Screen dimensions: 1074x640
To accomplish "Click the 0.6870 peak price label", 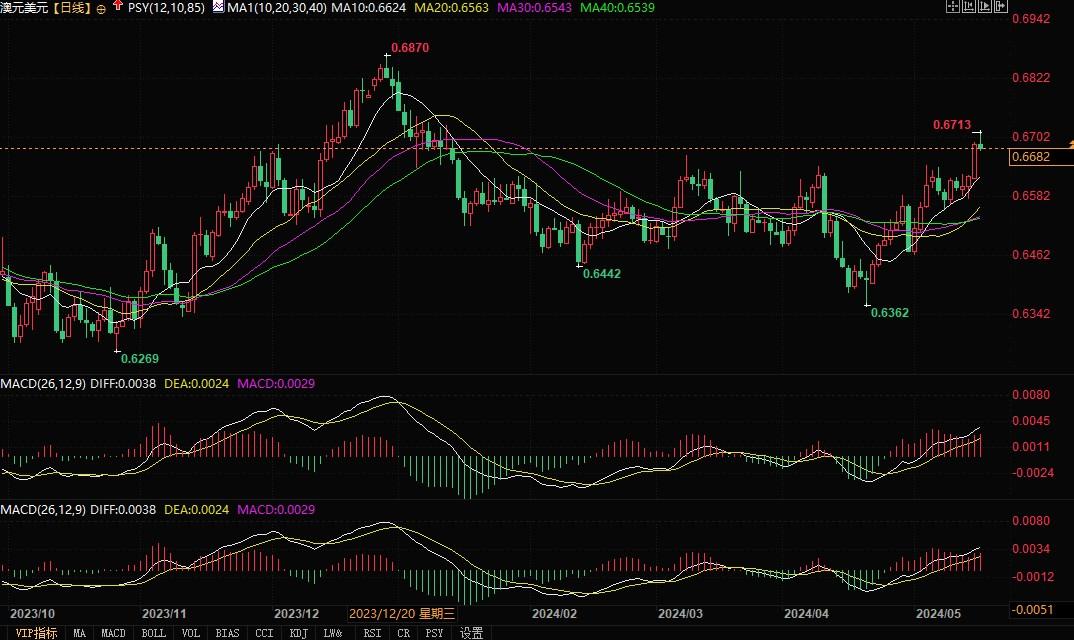I will [x=409, y=48].
